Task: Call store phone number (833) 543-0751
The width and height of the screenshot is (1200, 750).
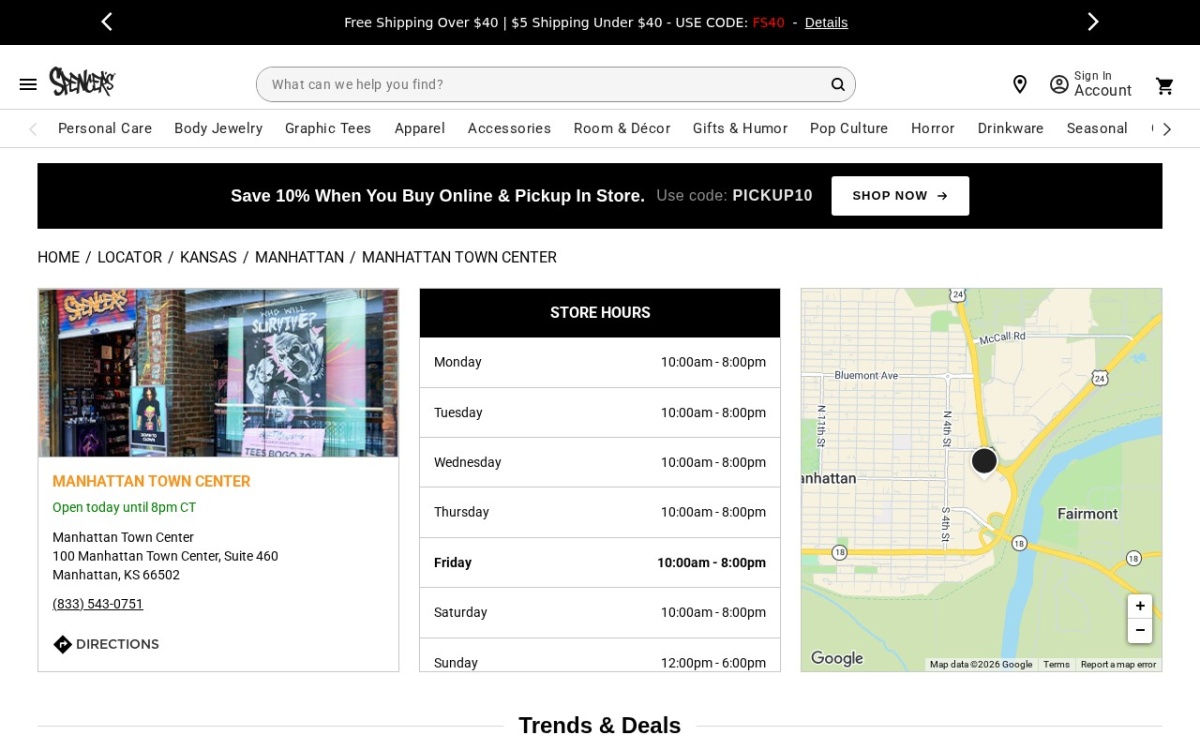Action: coord(98,604)
